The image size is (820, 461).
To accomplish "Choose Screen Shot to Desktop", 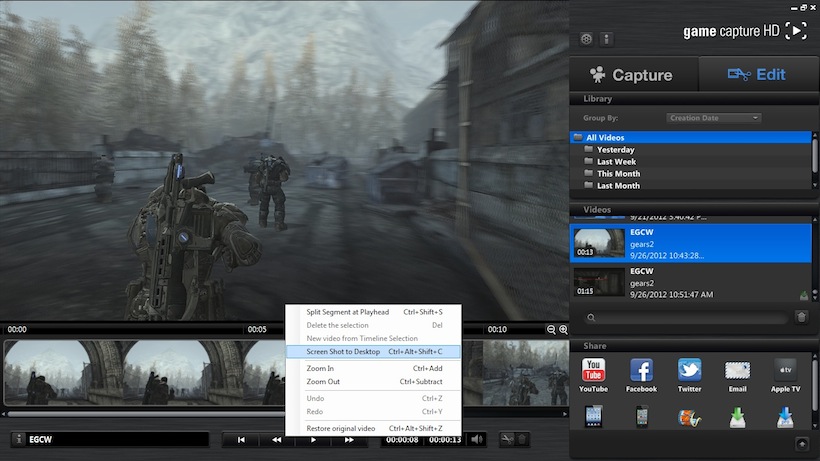I will (373, 352).
